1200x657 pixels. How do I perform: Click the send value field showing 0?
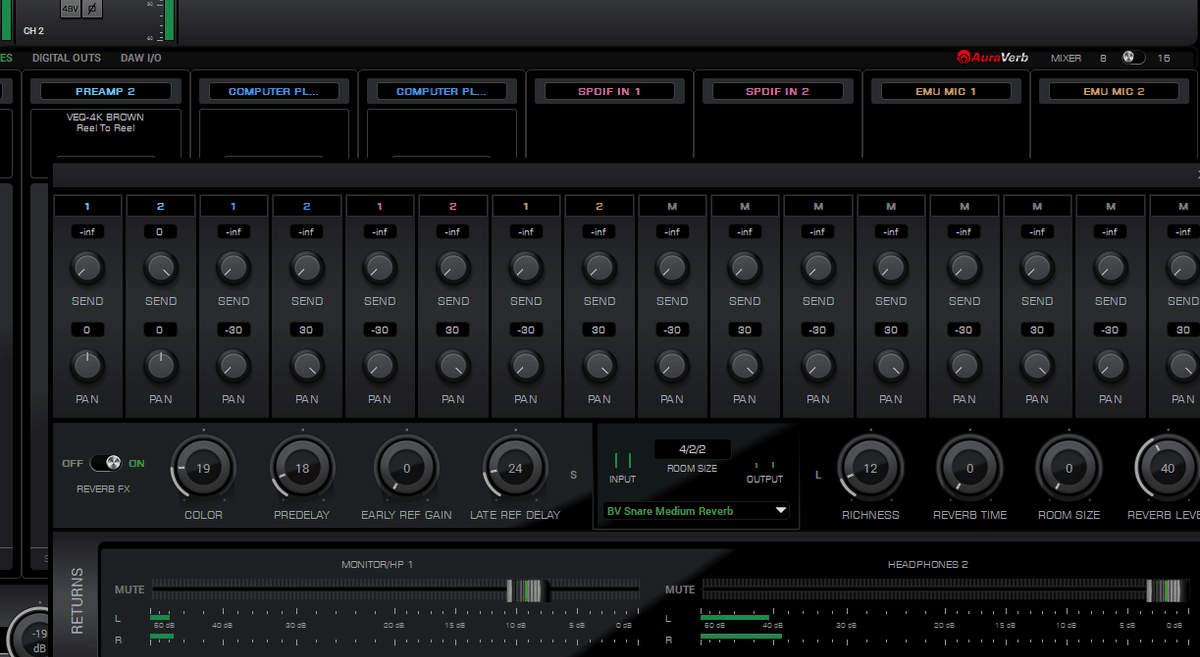tap(160, 232)
